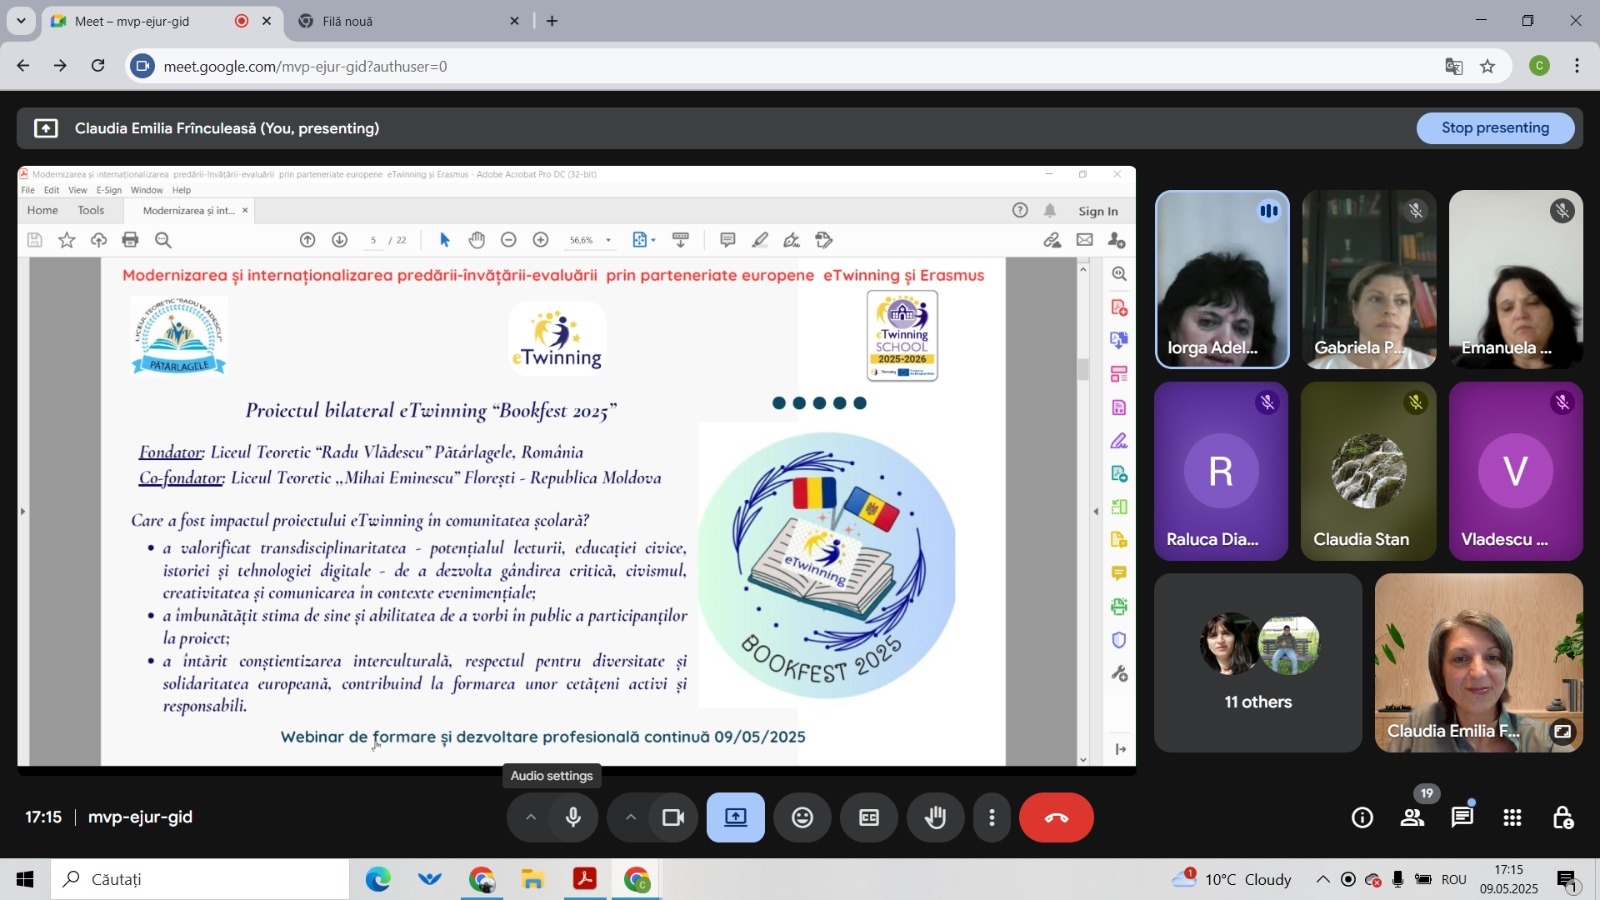Viewport: 1600px width, 900px height.
Task: Open host controls lock icon
Action: click(1563, 818)
